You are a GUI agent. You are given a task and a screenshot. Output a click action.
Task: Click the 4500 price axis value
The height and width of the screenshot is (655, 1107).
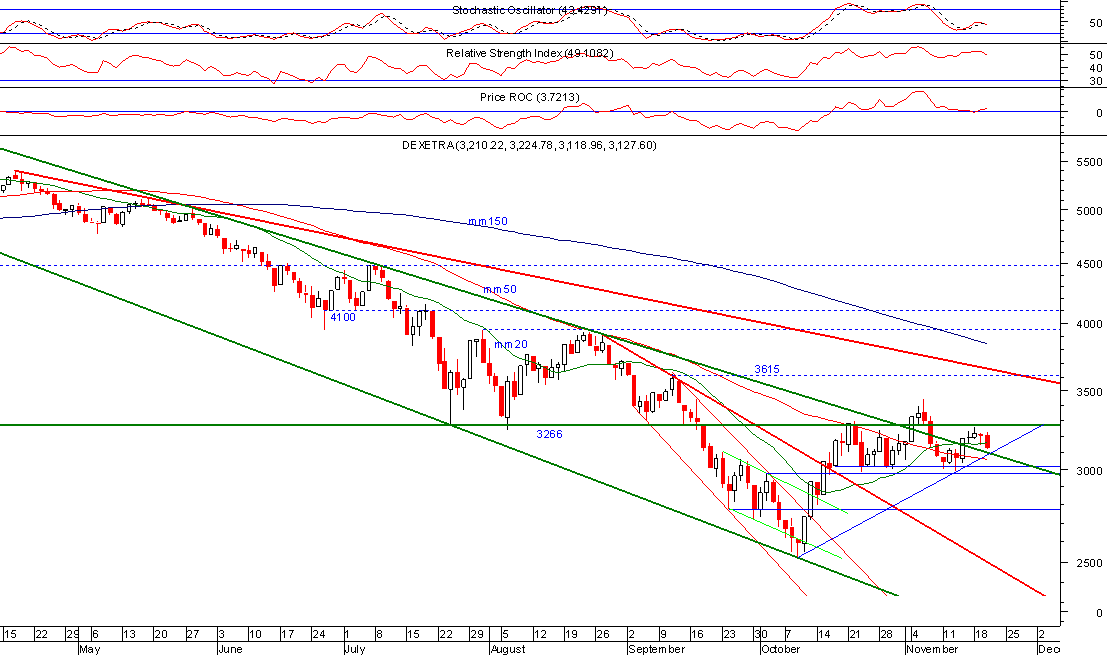pos(1089,265)
